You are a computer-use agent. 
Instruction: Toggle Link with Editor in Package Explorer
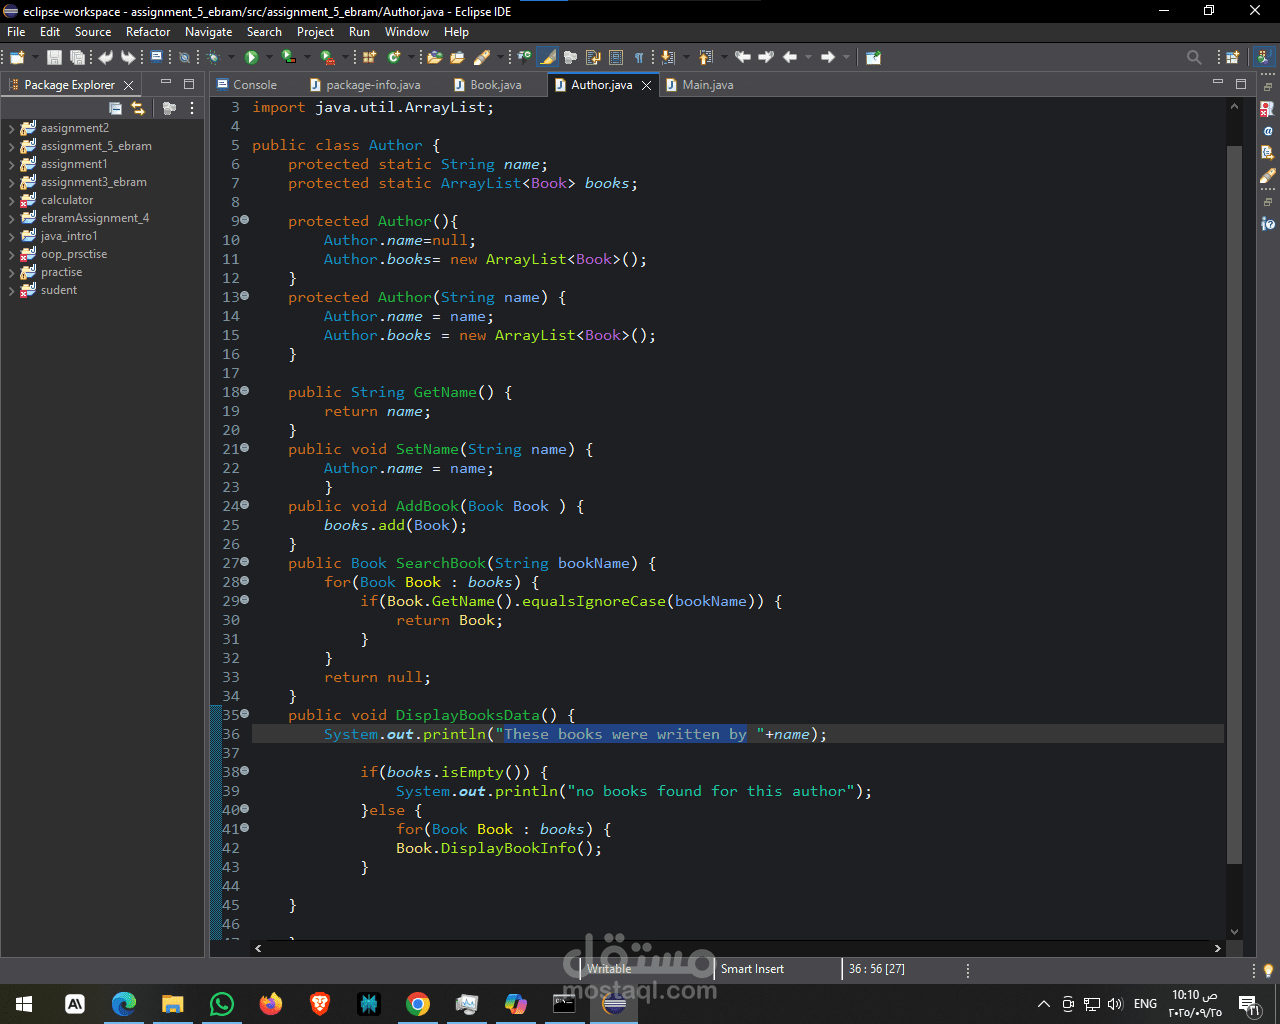pos(138,108)
